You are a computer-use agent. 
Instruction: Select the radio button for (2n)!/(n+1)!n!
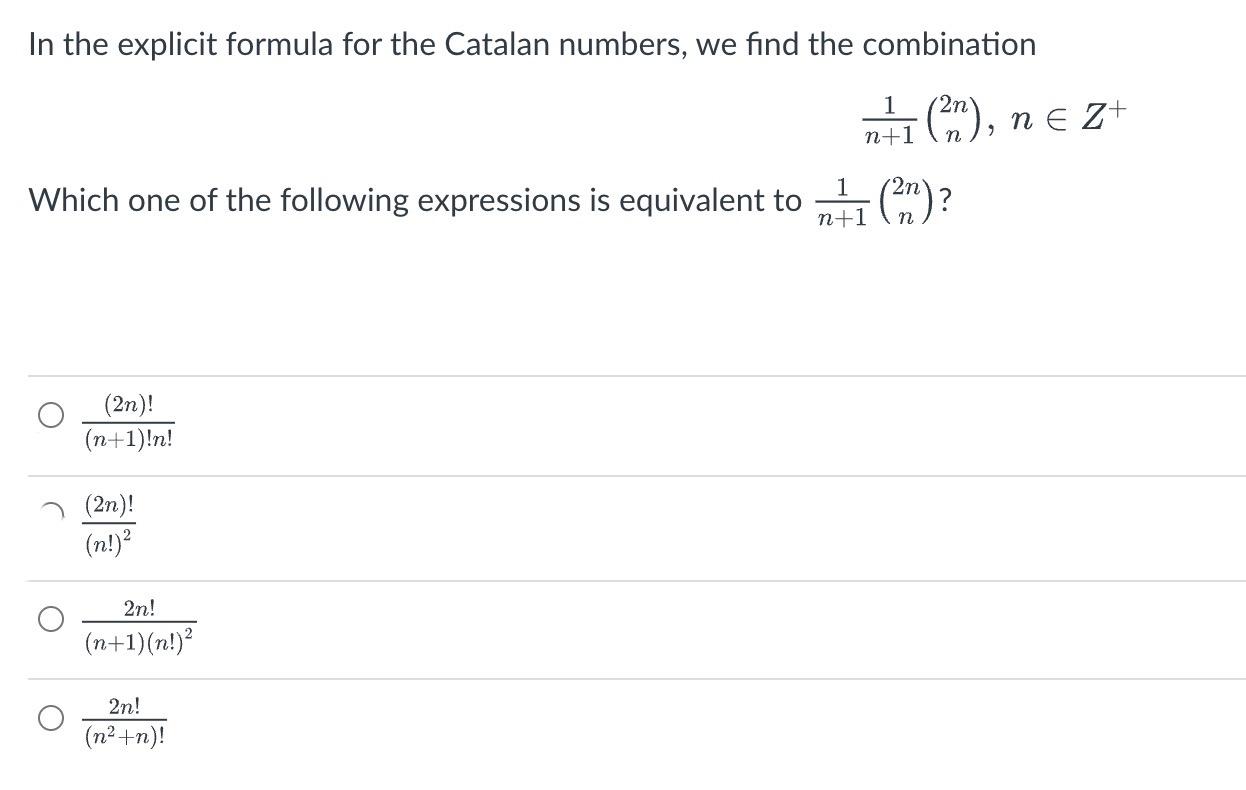pos(50,416)
